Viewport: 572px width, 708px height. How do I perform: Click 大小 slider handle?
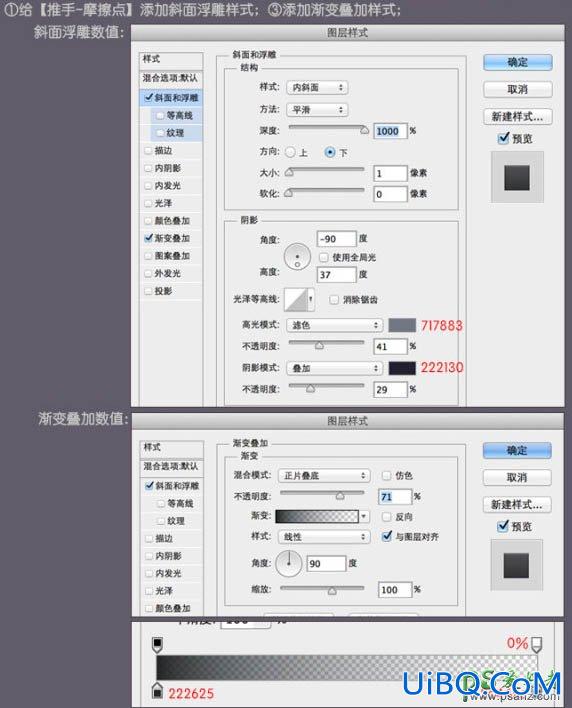pyautogui.click(x=289, y=172)
